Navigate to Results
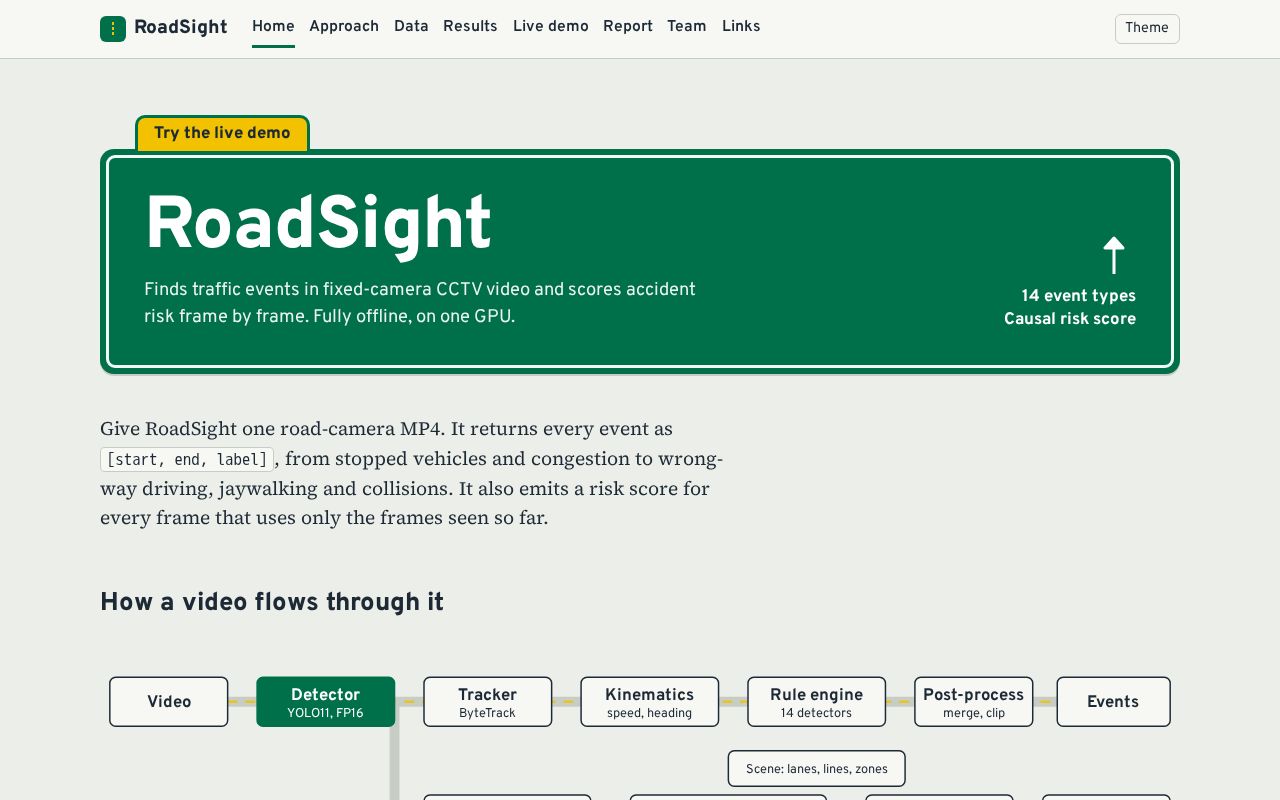 pyautogui.click(x=470, y=27)
